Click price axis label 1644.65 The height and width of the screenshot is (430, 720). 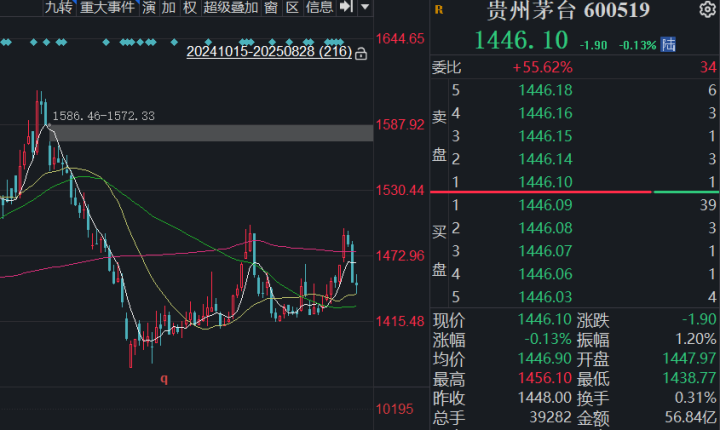[x=400, y=39]
